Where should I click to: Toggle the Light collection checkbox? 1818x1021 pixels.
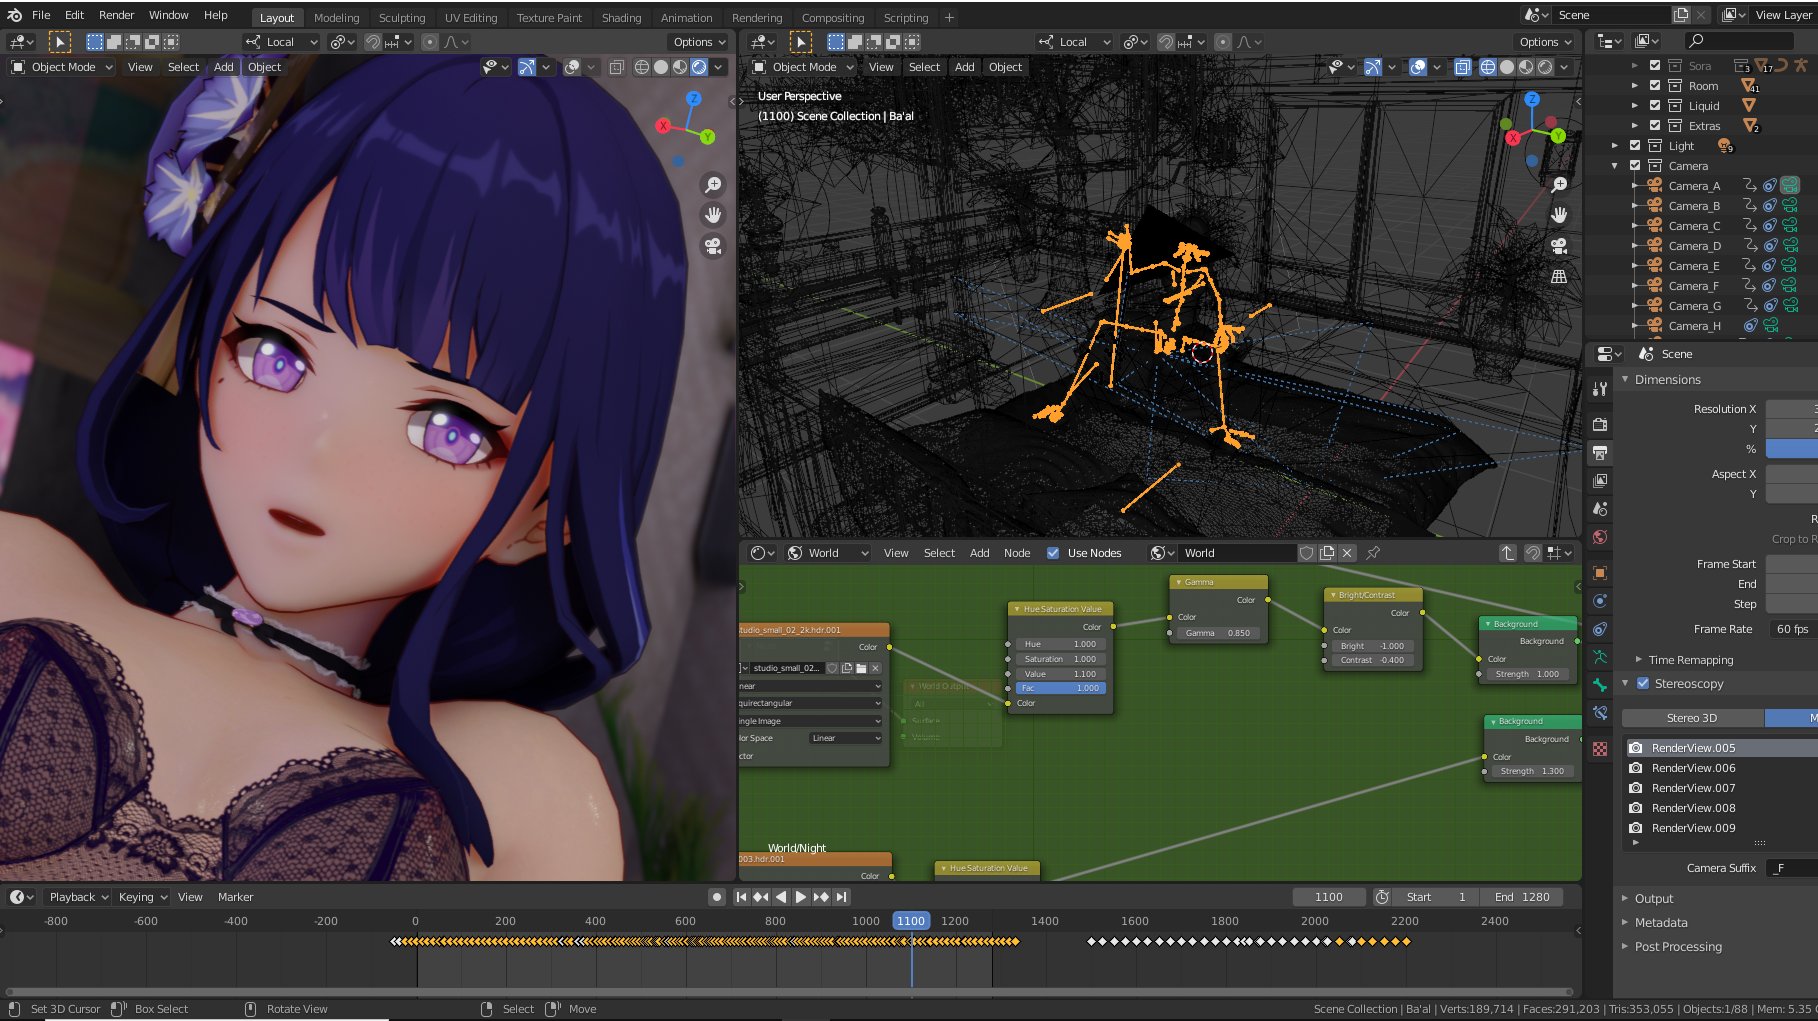point(1635,146)
